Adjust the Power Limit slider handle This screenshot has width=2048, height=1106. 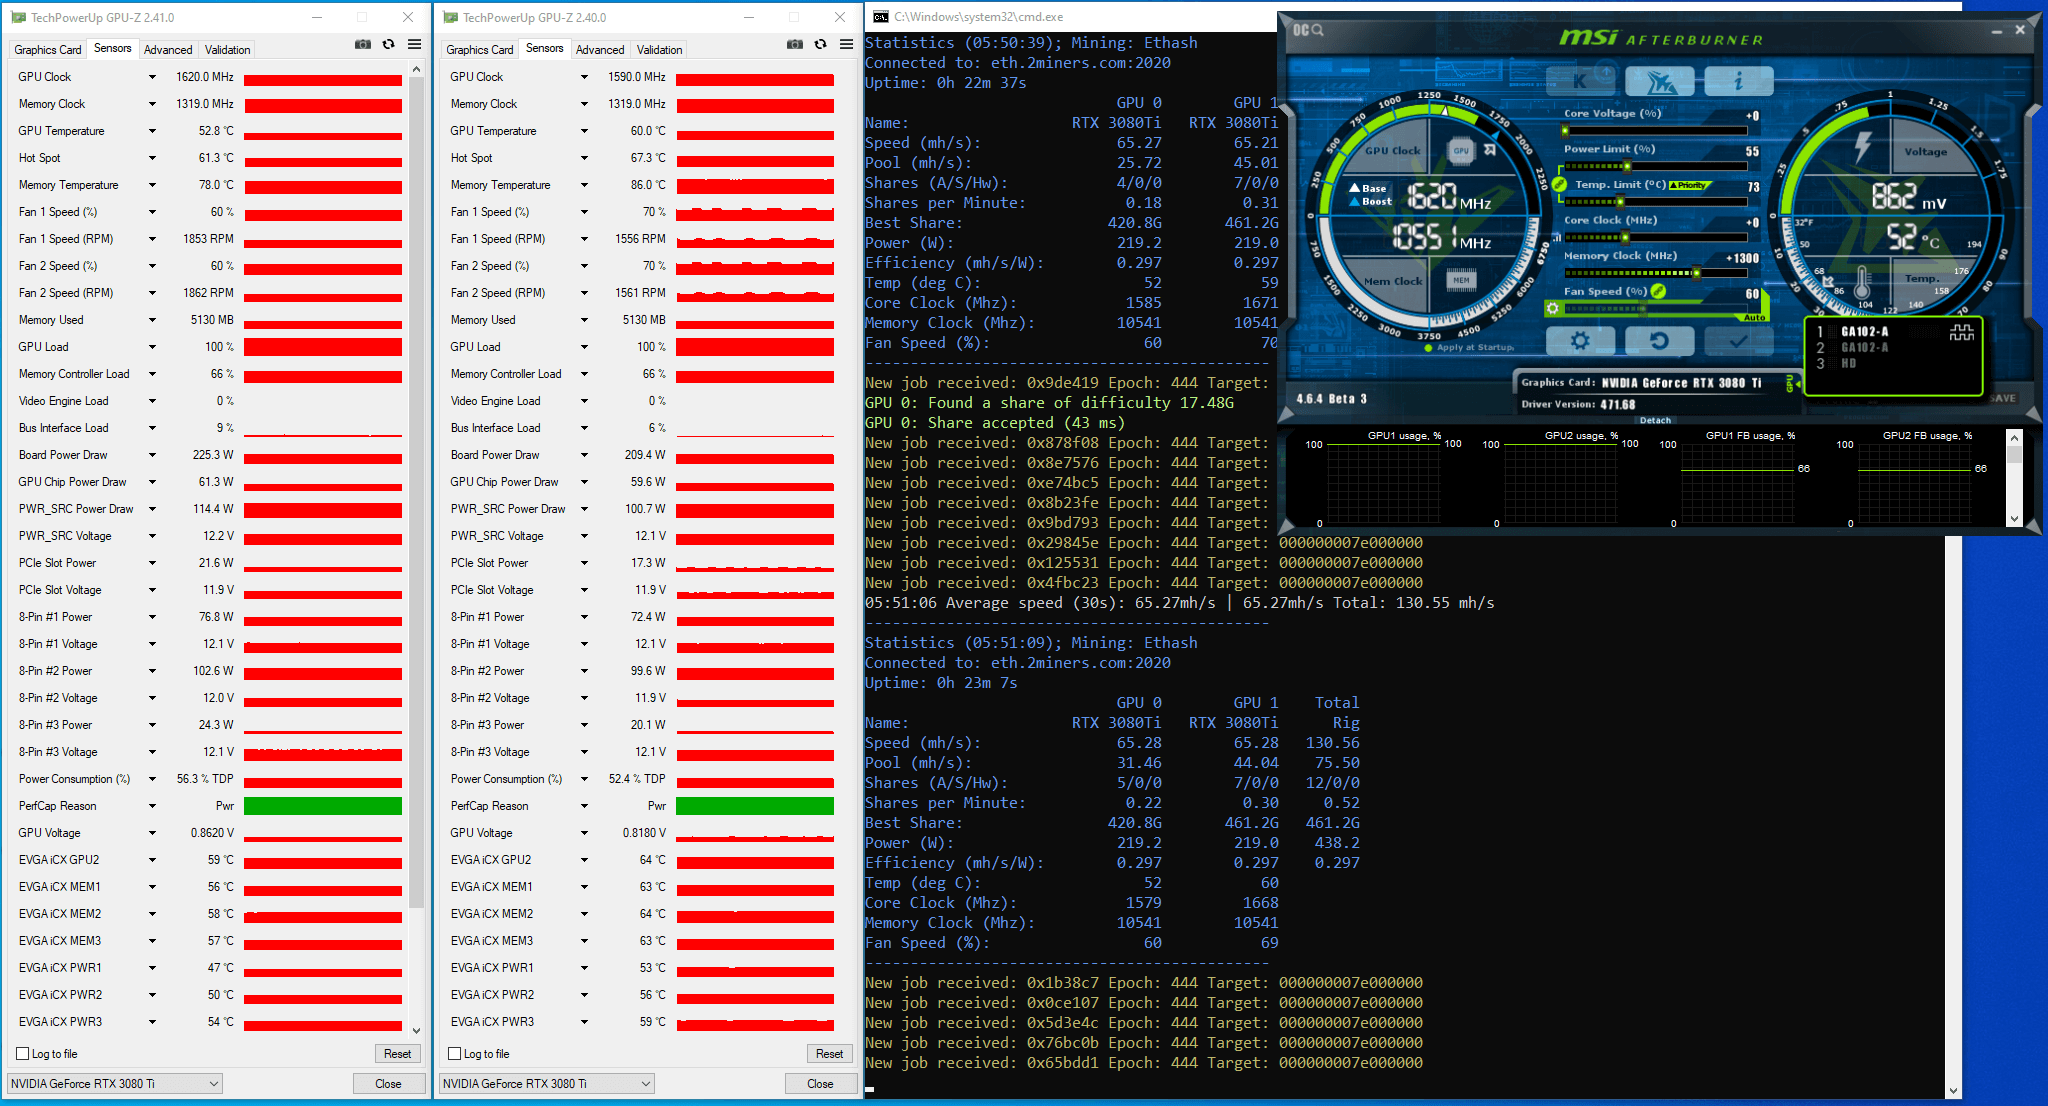click(1627, 166)
